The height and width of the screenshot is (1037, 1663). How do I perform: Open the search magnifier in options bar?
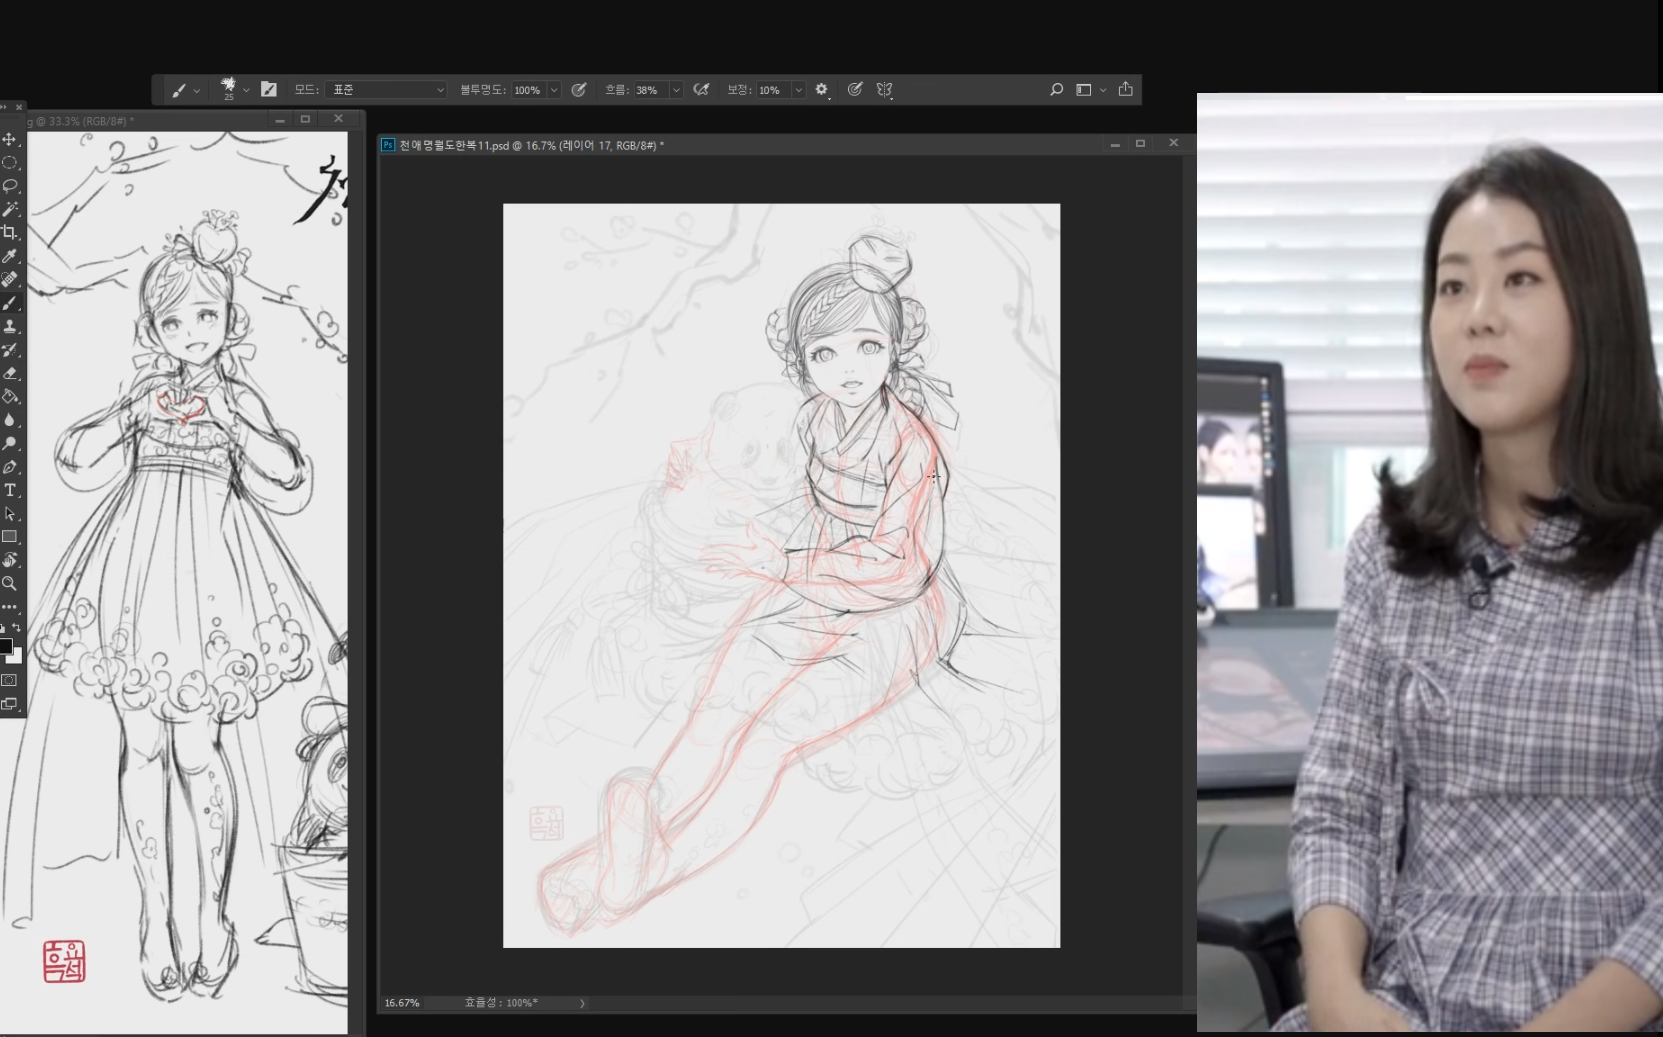[1056, 89]
